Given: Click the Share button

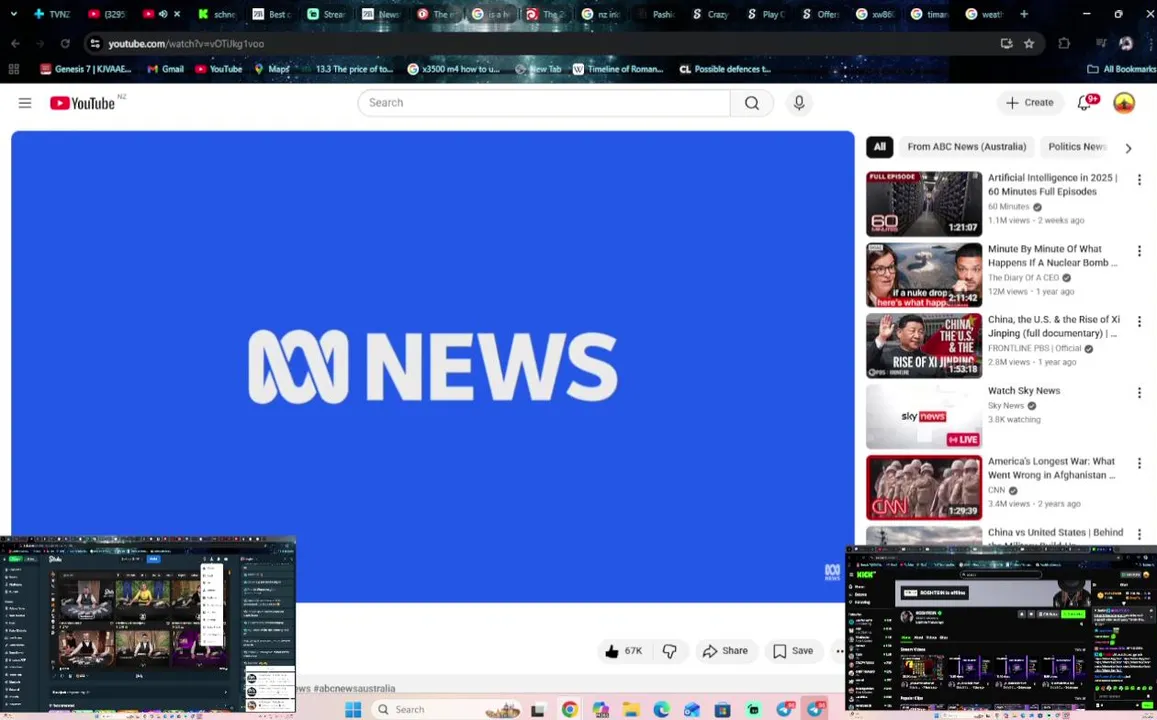Looking at the screenshot, I should 725,651.
